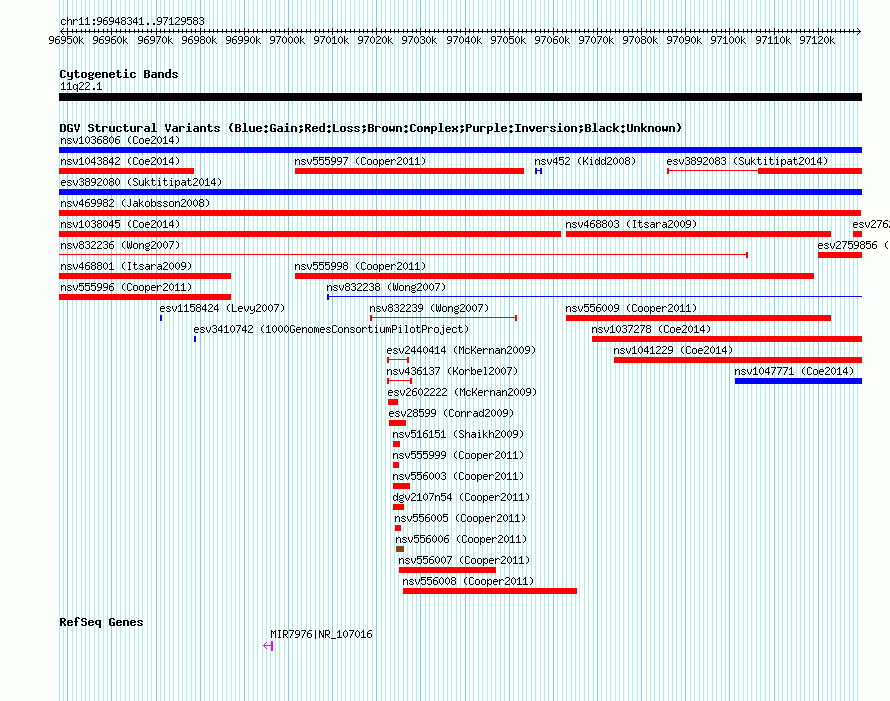This screenshot has width=890, height=701.
Task: Click the nsv832238 thin blue line
Action: coord(595,297)
